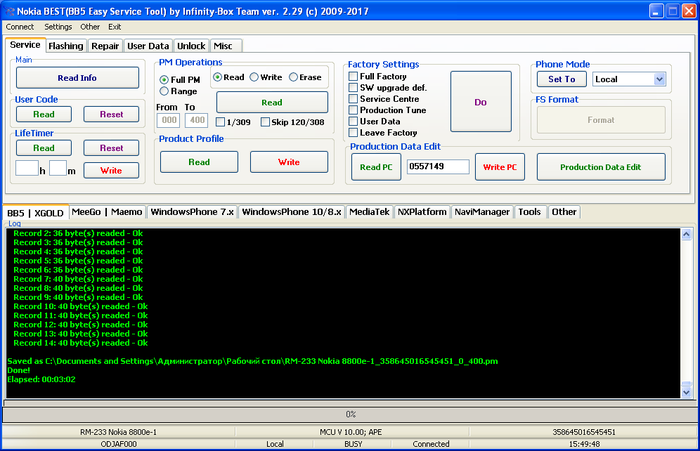Expand the Phone Mode dropdown
The height and width of the screenshot is (451, 700).
659,78
